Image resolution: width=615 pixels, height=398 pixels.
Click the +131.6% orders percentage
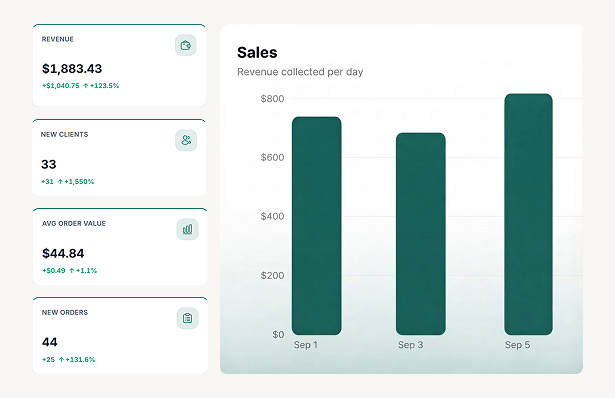[80, 360]
